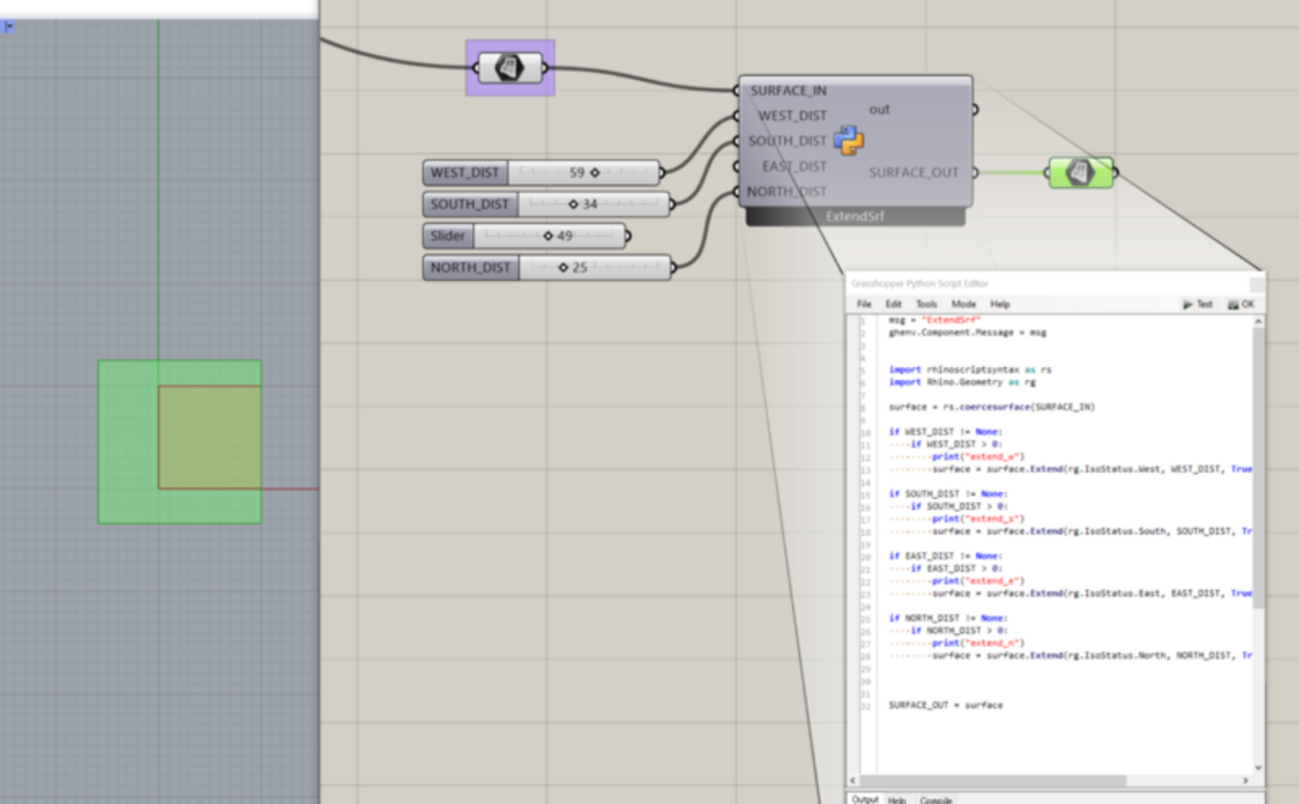Switch to the Output tab
Screen dimensions: 1299x804
tap(865, 799)
